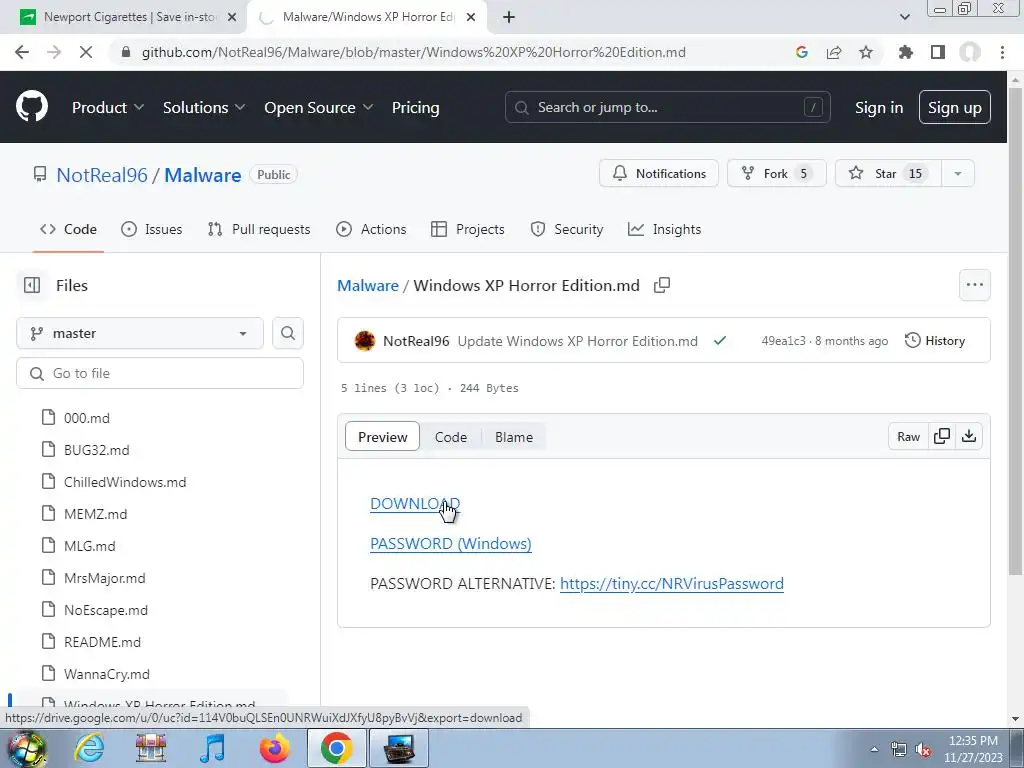
Task: Open the Raw file view
Action: point(908,436)
